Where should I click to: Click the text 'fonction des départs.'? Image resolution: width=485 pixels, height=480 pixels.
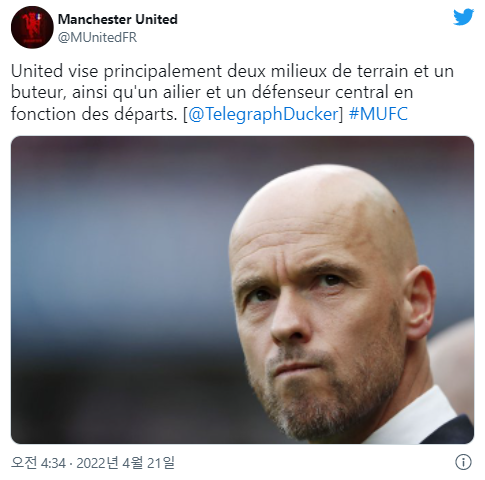click(x=94, y=114)
